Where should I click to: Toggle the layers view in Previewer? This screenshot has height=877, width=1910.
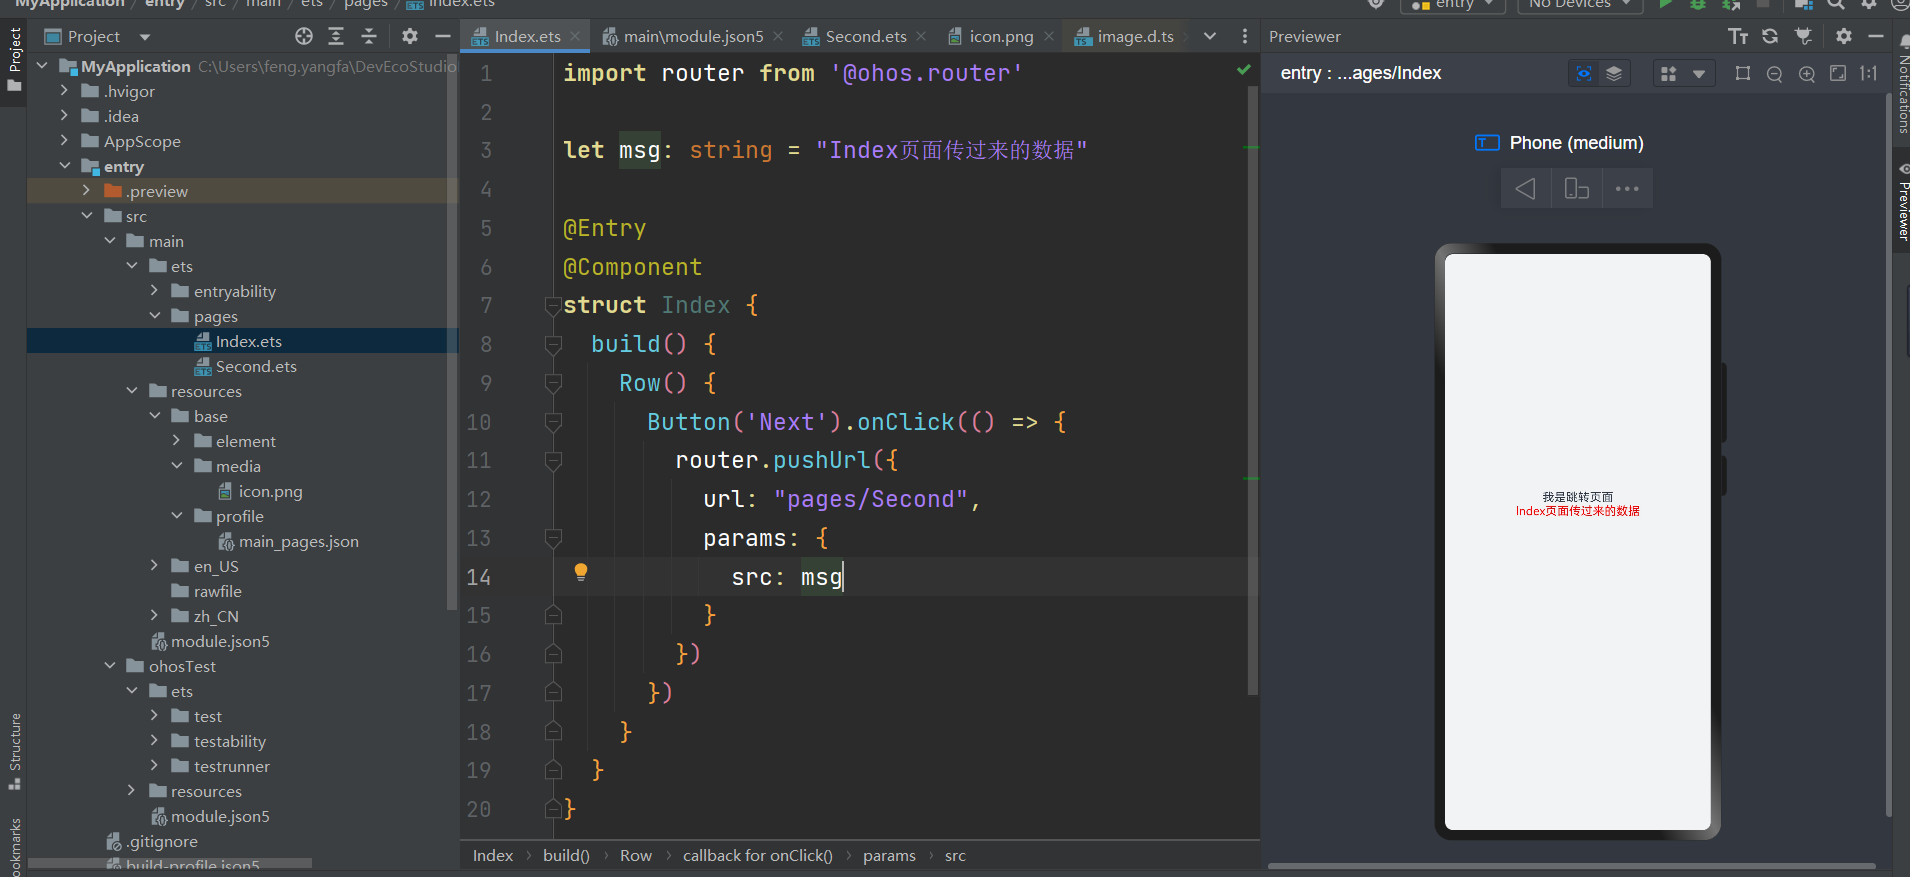pyautogui.click(x=1614, y=73)
